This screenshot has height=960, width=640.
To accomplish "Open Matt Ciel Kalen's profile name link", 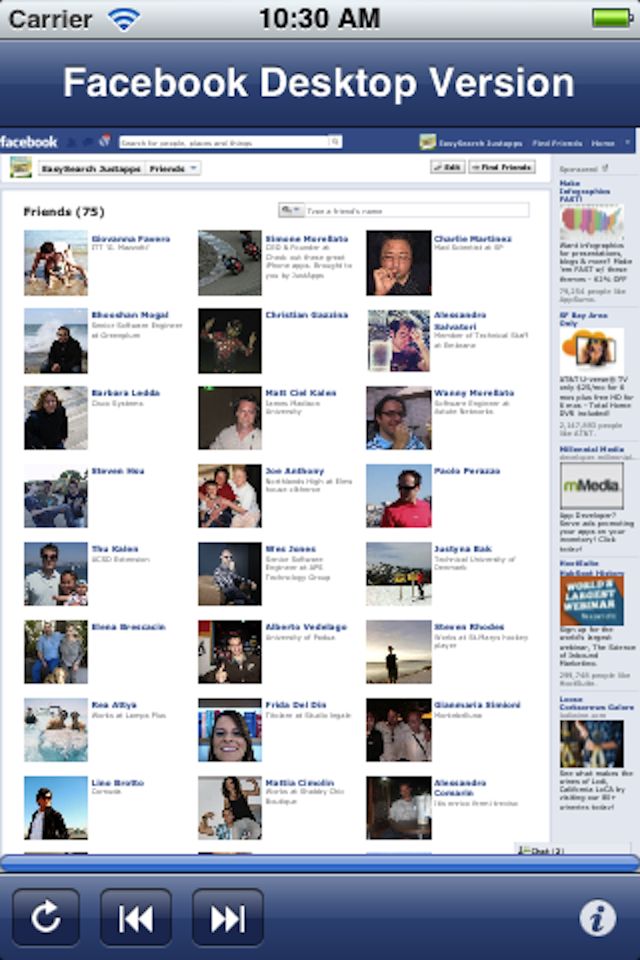I will coord(300,393).
